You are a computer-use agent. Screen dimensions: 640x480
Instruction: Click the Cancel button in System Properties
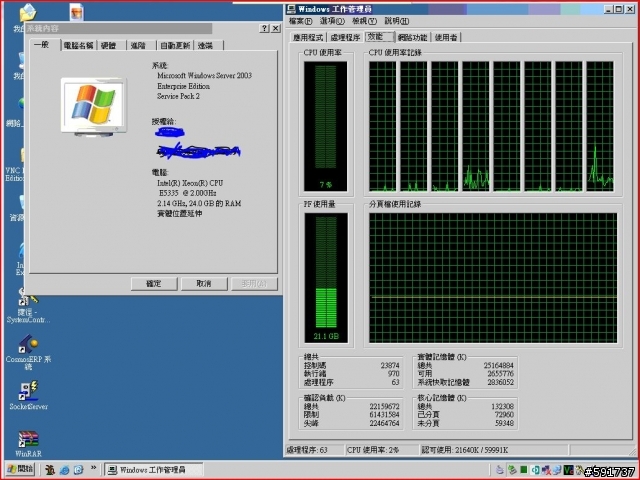point(204,284)
